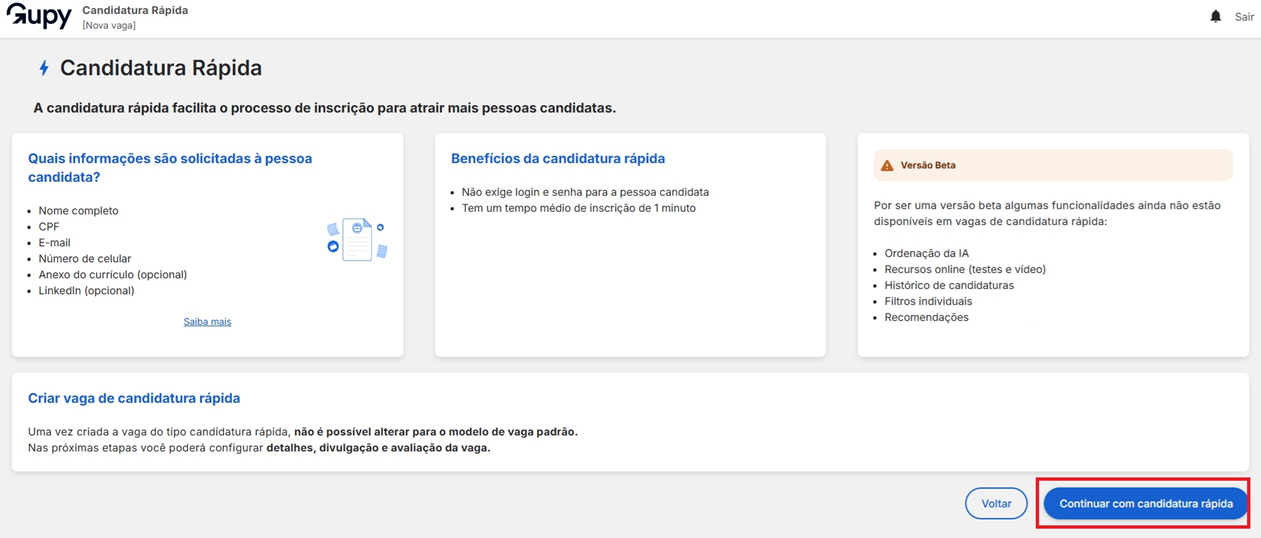Screen dimensions: 1261x538
Task: Click the Ordenação da IA list item
Action: coord(926,253)
